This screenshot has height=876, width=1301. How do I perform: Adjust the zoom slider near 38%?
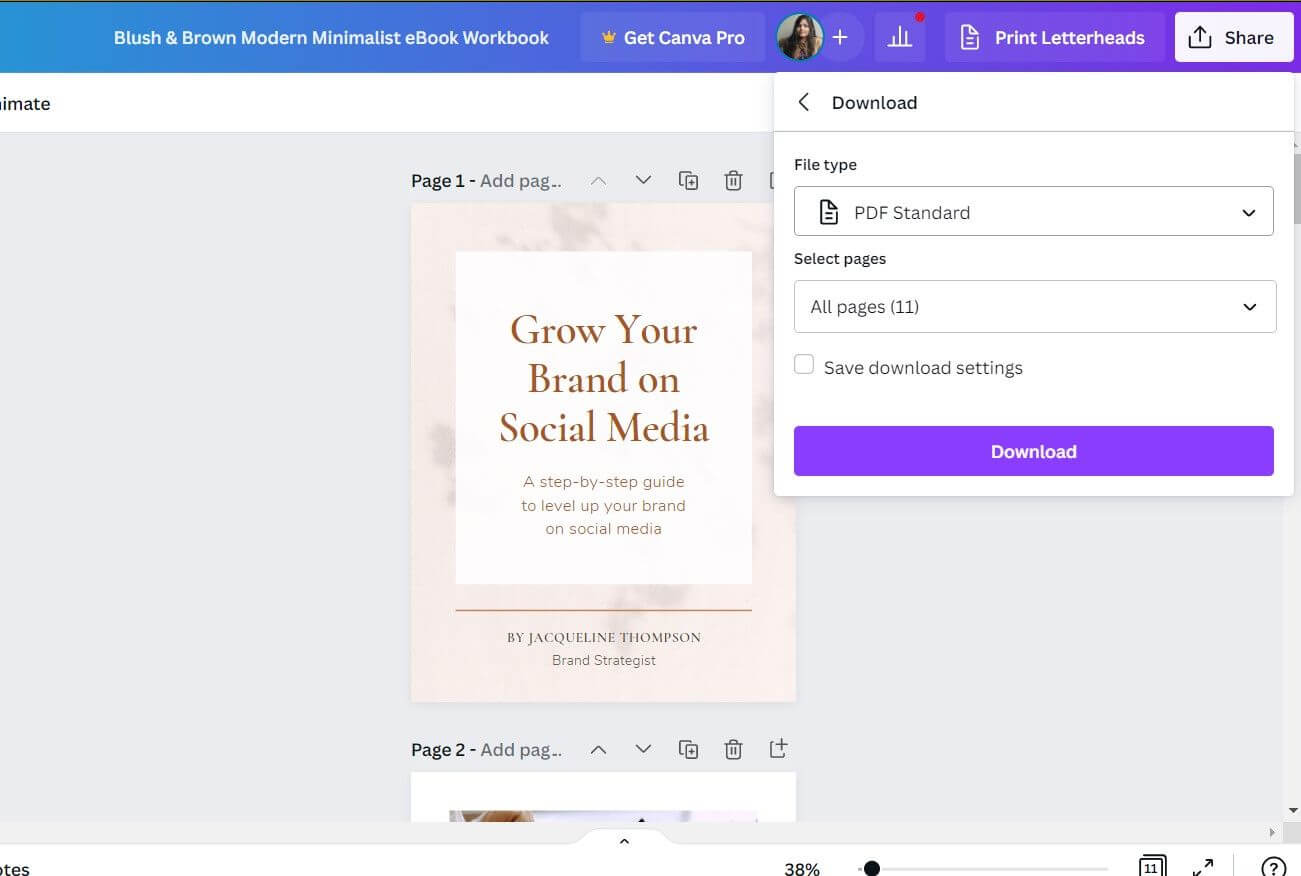pyautogui.click(x=872, y=868)
